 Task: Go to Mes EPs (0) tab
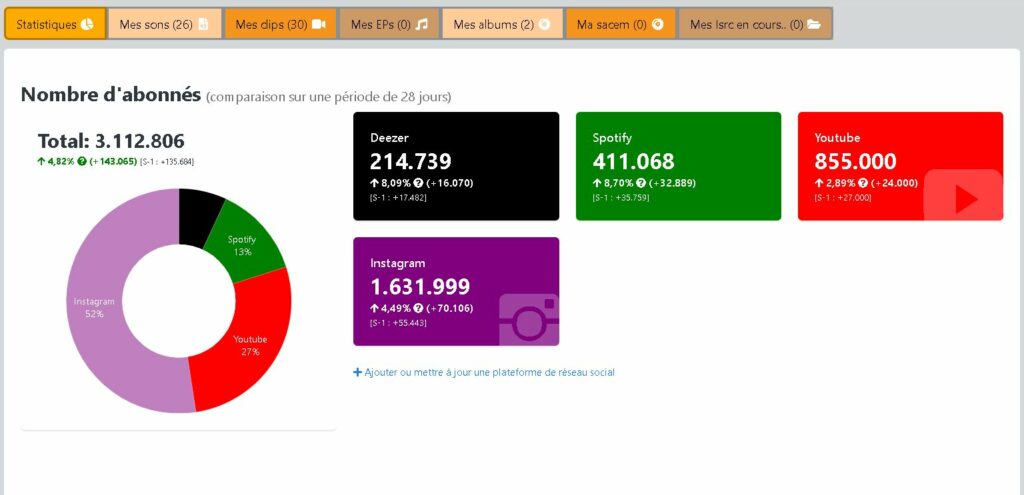point(389,24)
